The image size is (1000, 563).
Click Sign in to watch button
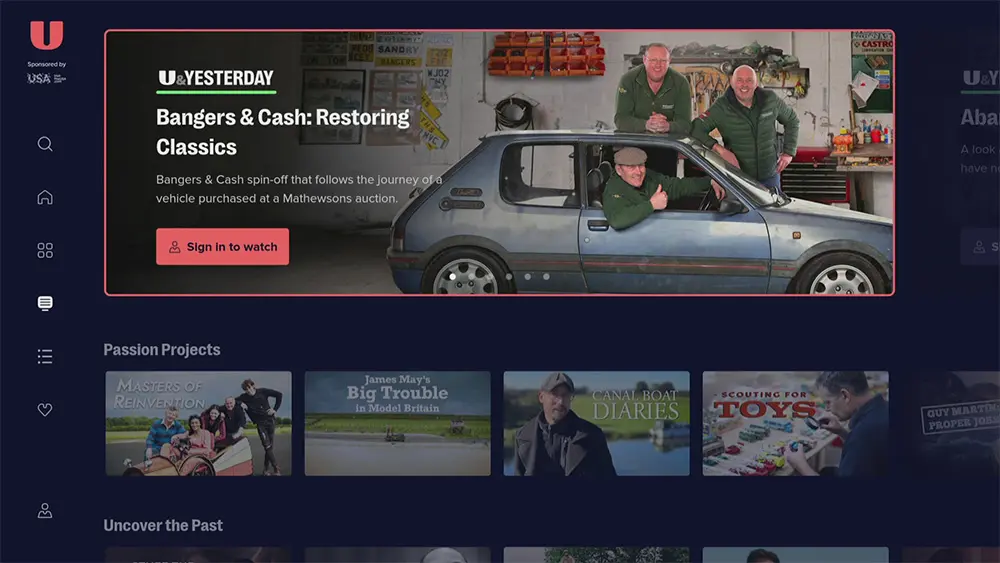[x=223, y=247]
